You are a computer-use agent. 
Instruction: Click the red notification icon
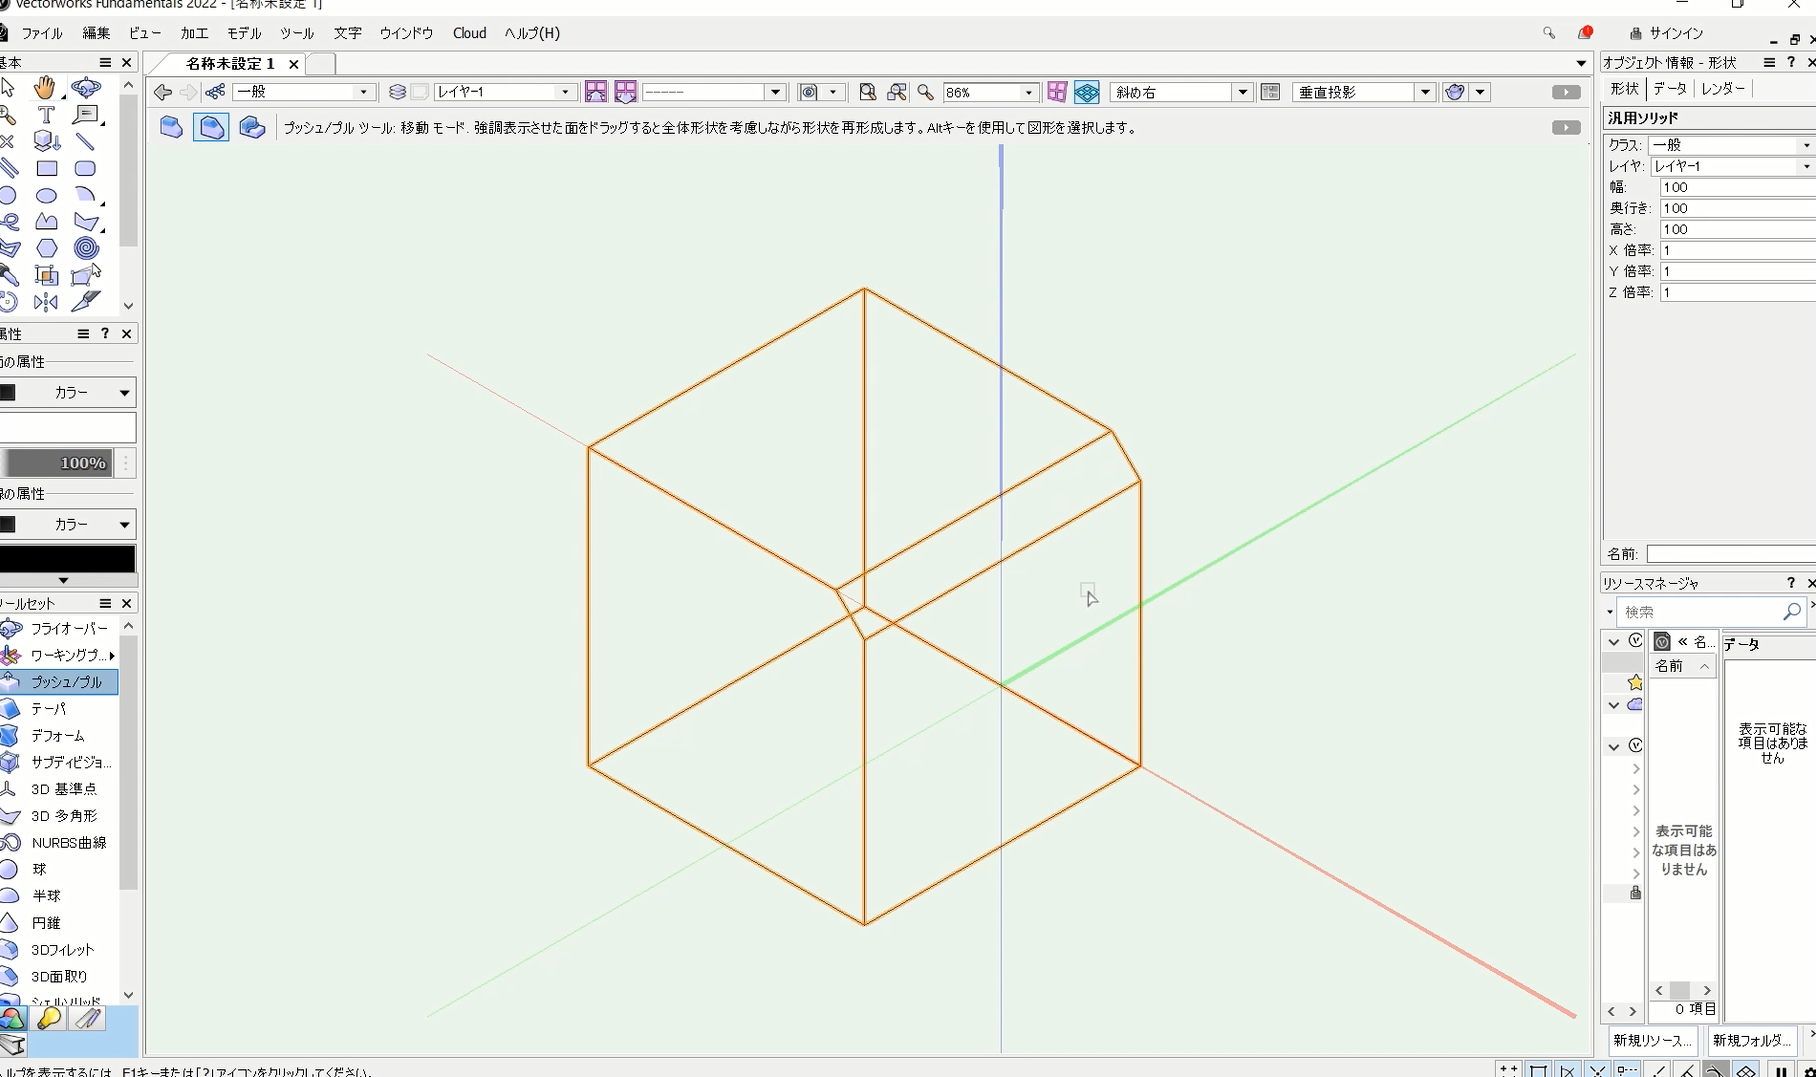[1585, 33]
